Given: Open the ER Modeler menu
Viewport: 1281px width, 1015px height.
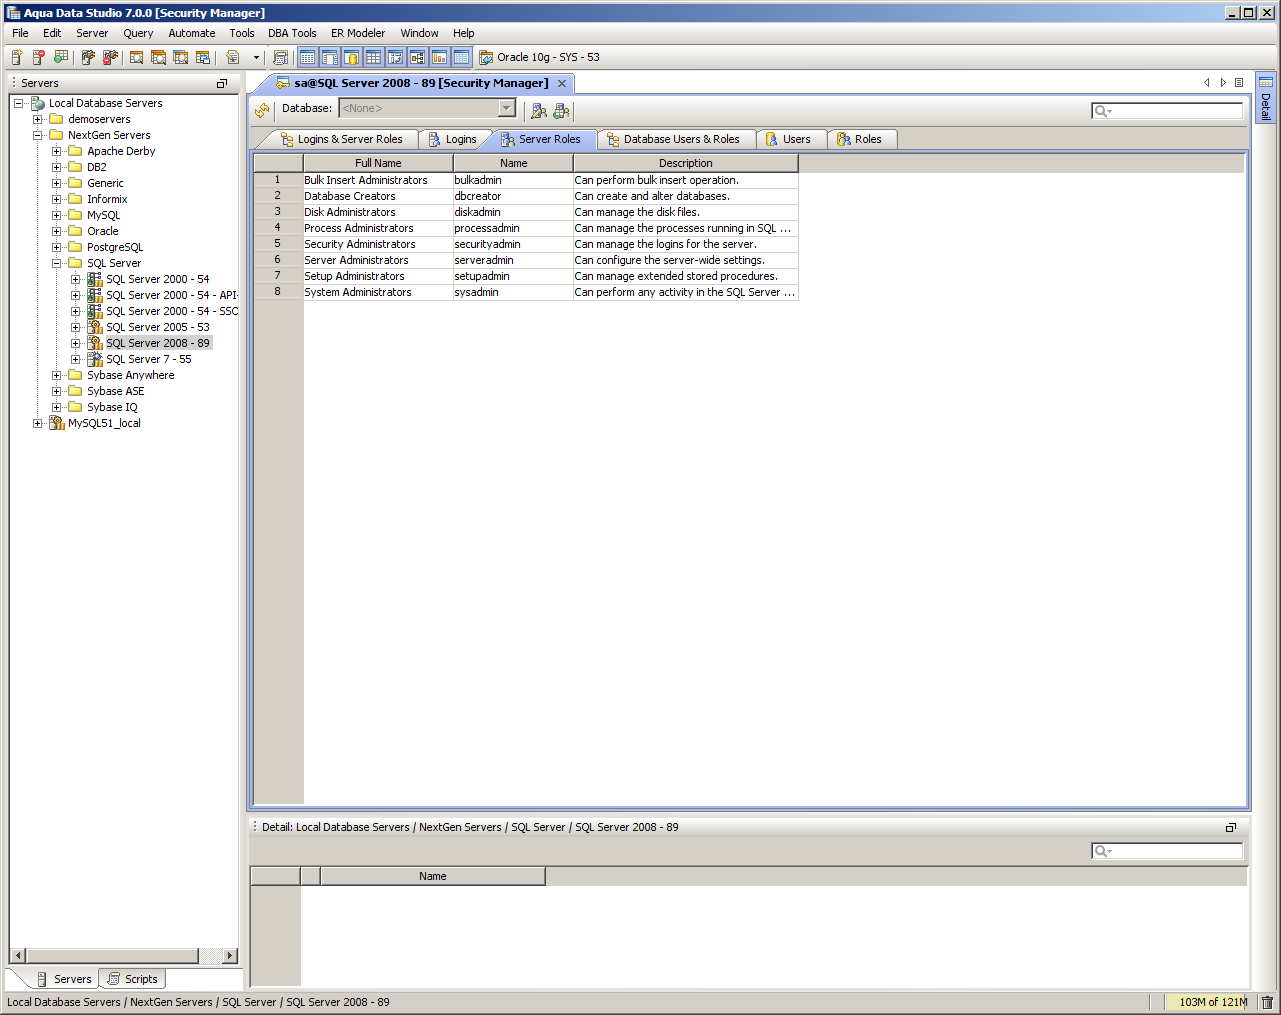Looking at the screenshot, I should (x=358, y=33).
